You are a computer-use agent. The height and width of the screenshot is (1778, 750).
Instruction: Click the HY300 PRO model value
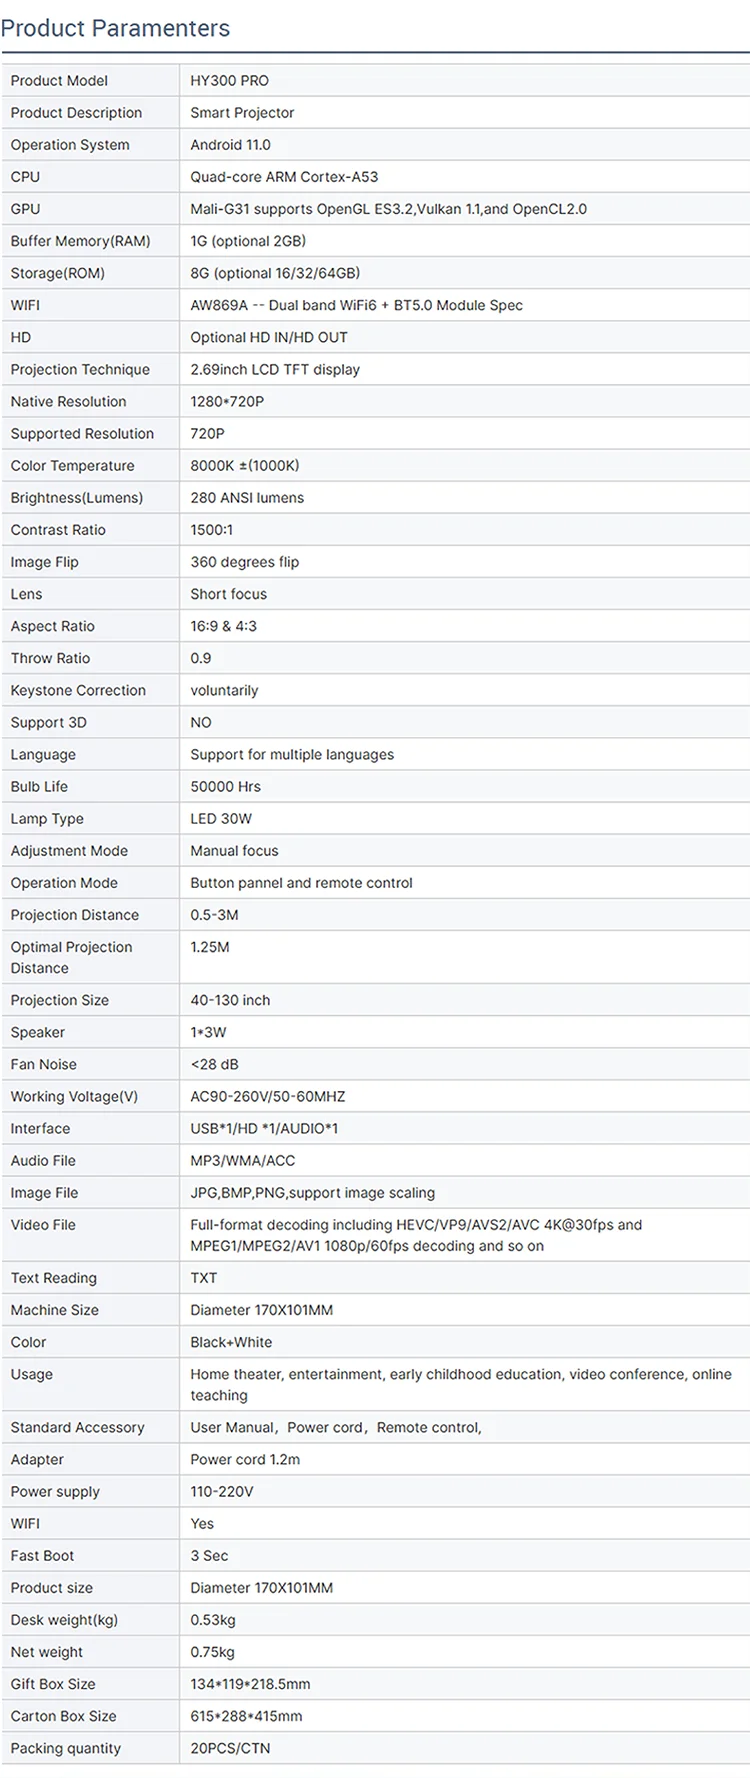click(x=229, y=81)
